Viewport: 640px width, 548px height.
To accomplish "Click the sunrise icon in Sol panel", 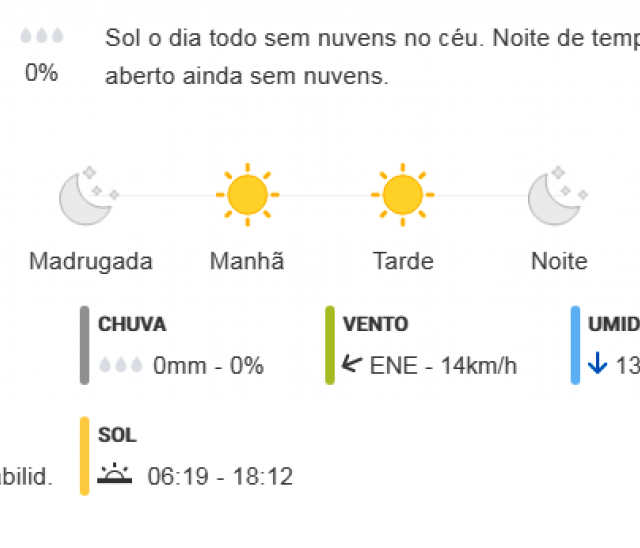I will pyautogui.click(x=115, y=473).
